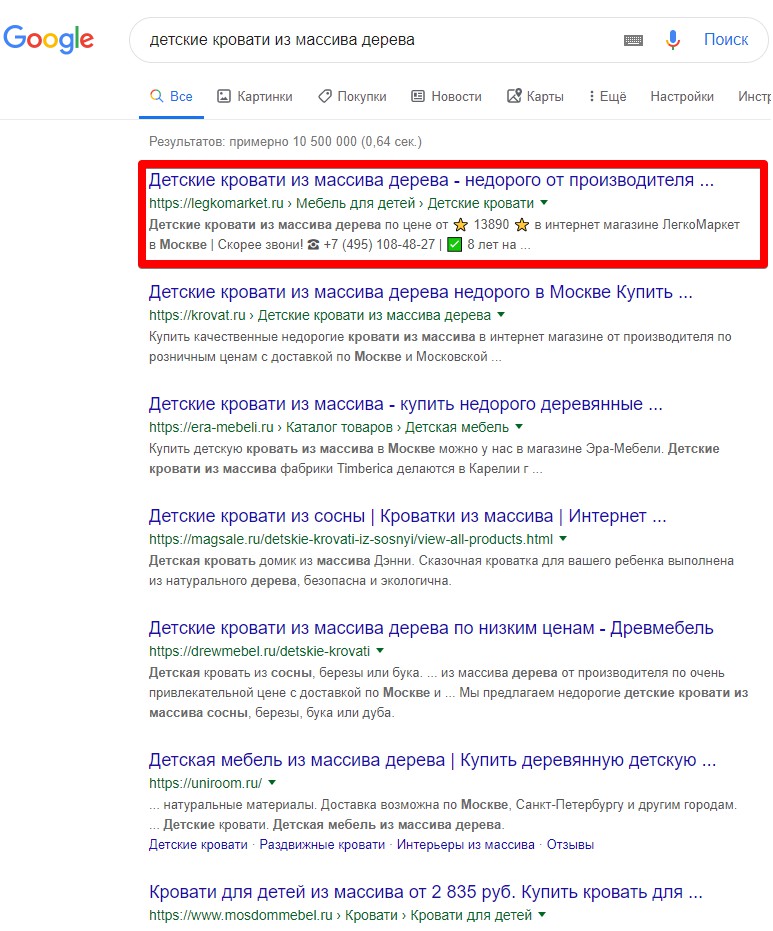The image size is (773, 931).
Task: Focus the search query input field
Action: coord(380,40)
